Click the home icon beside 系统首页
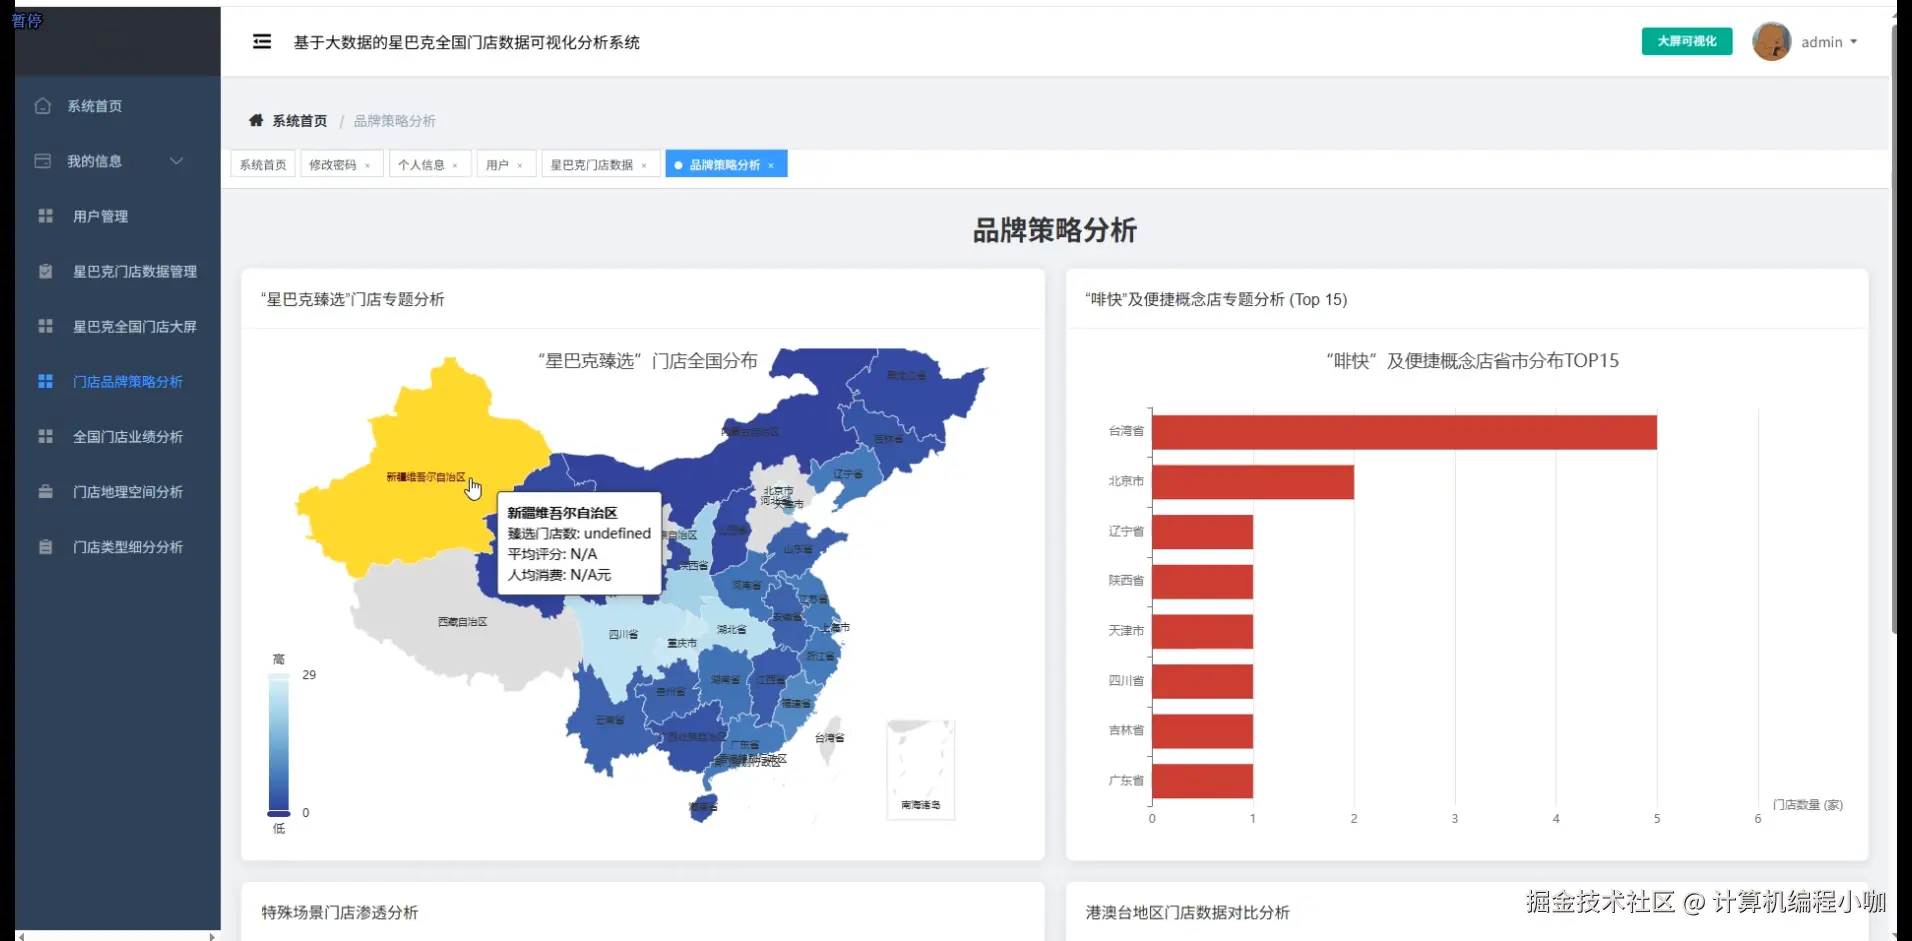The image size is (1912, 941). click(43, 106)
